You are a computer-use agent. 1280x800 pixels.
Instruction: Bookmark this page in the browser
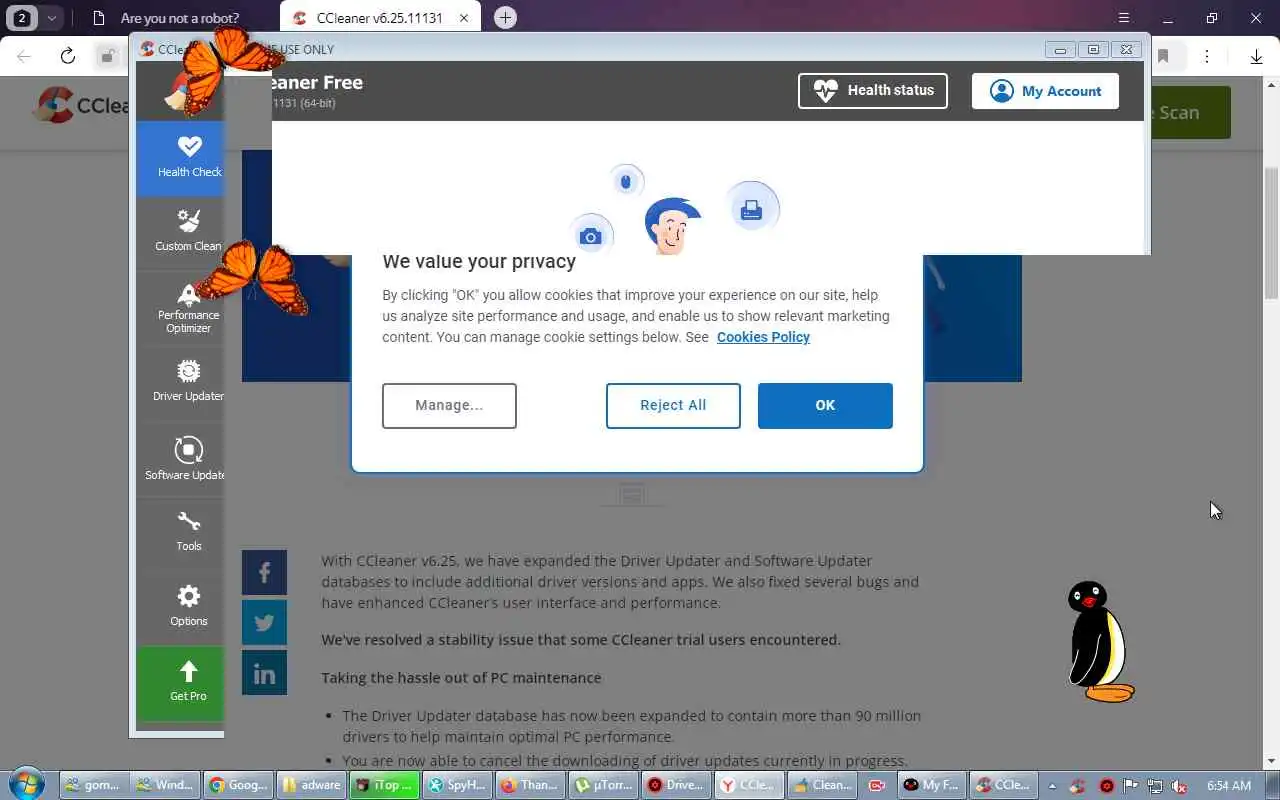click(x=1163, y=56)
